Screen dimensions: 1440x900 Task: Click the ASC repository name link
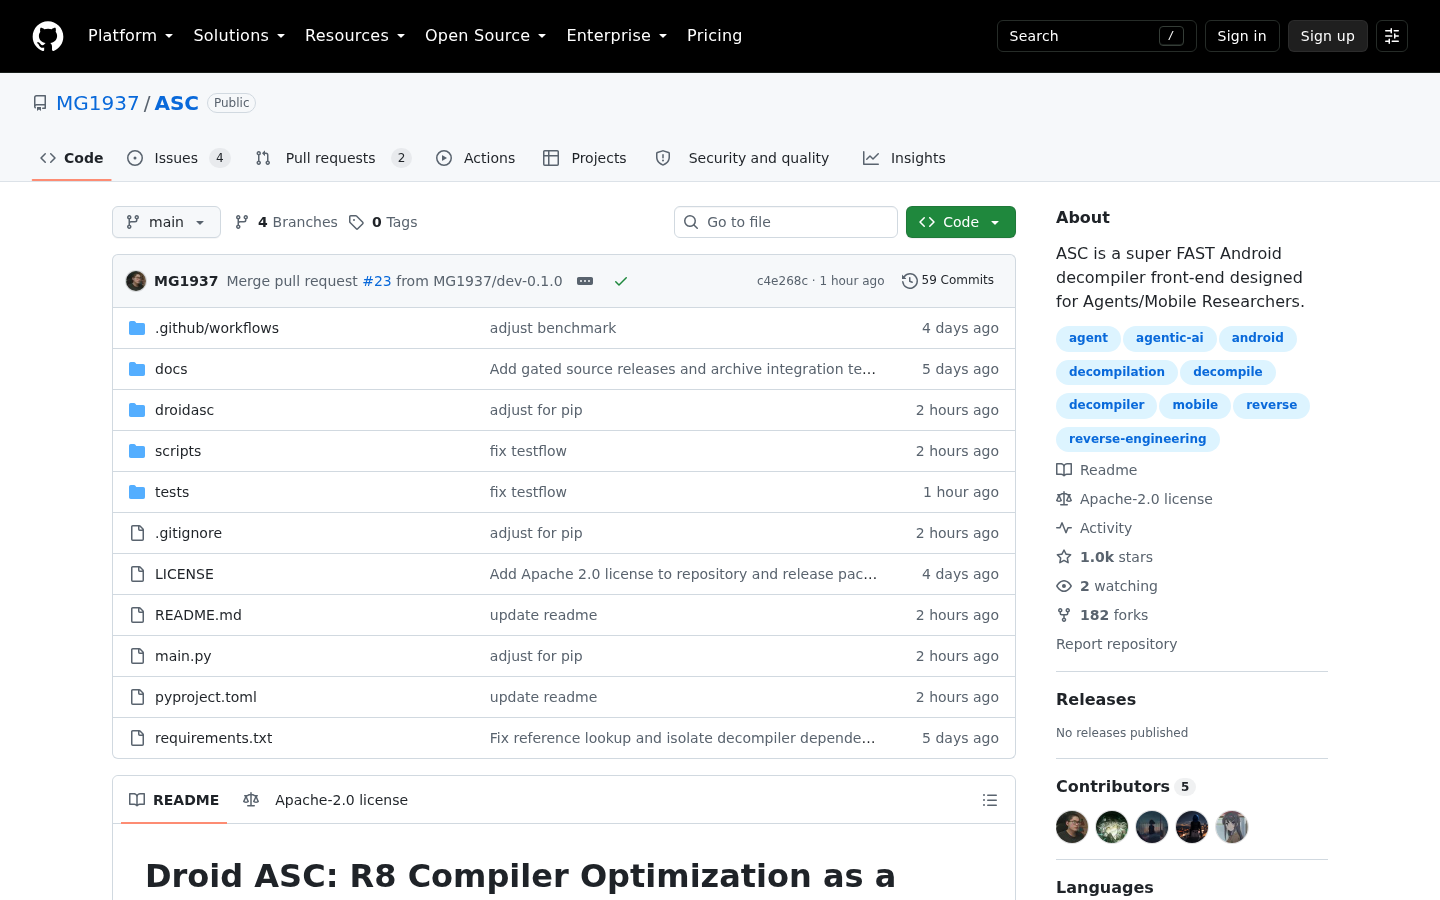point(177,103)
